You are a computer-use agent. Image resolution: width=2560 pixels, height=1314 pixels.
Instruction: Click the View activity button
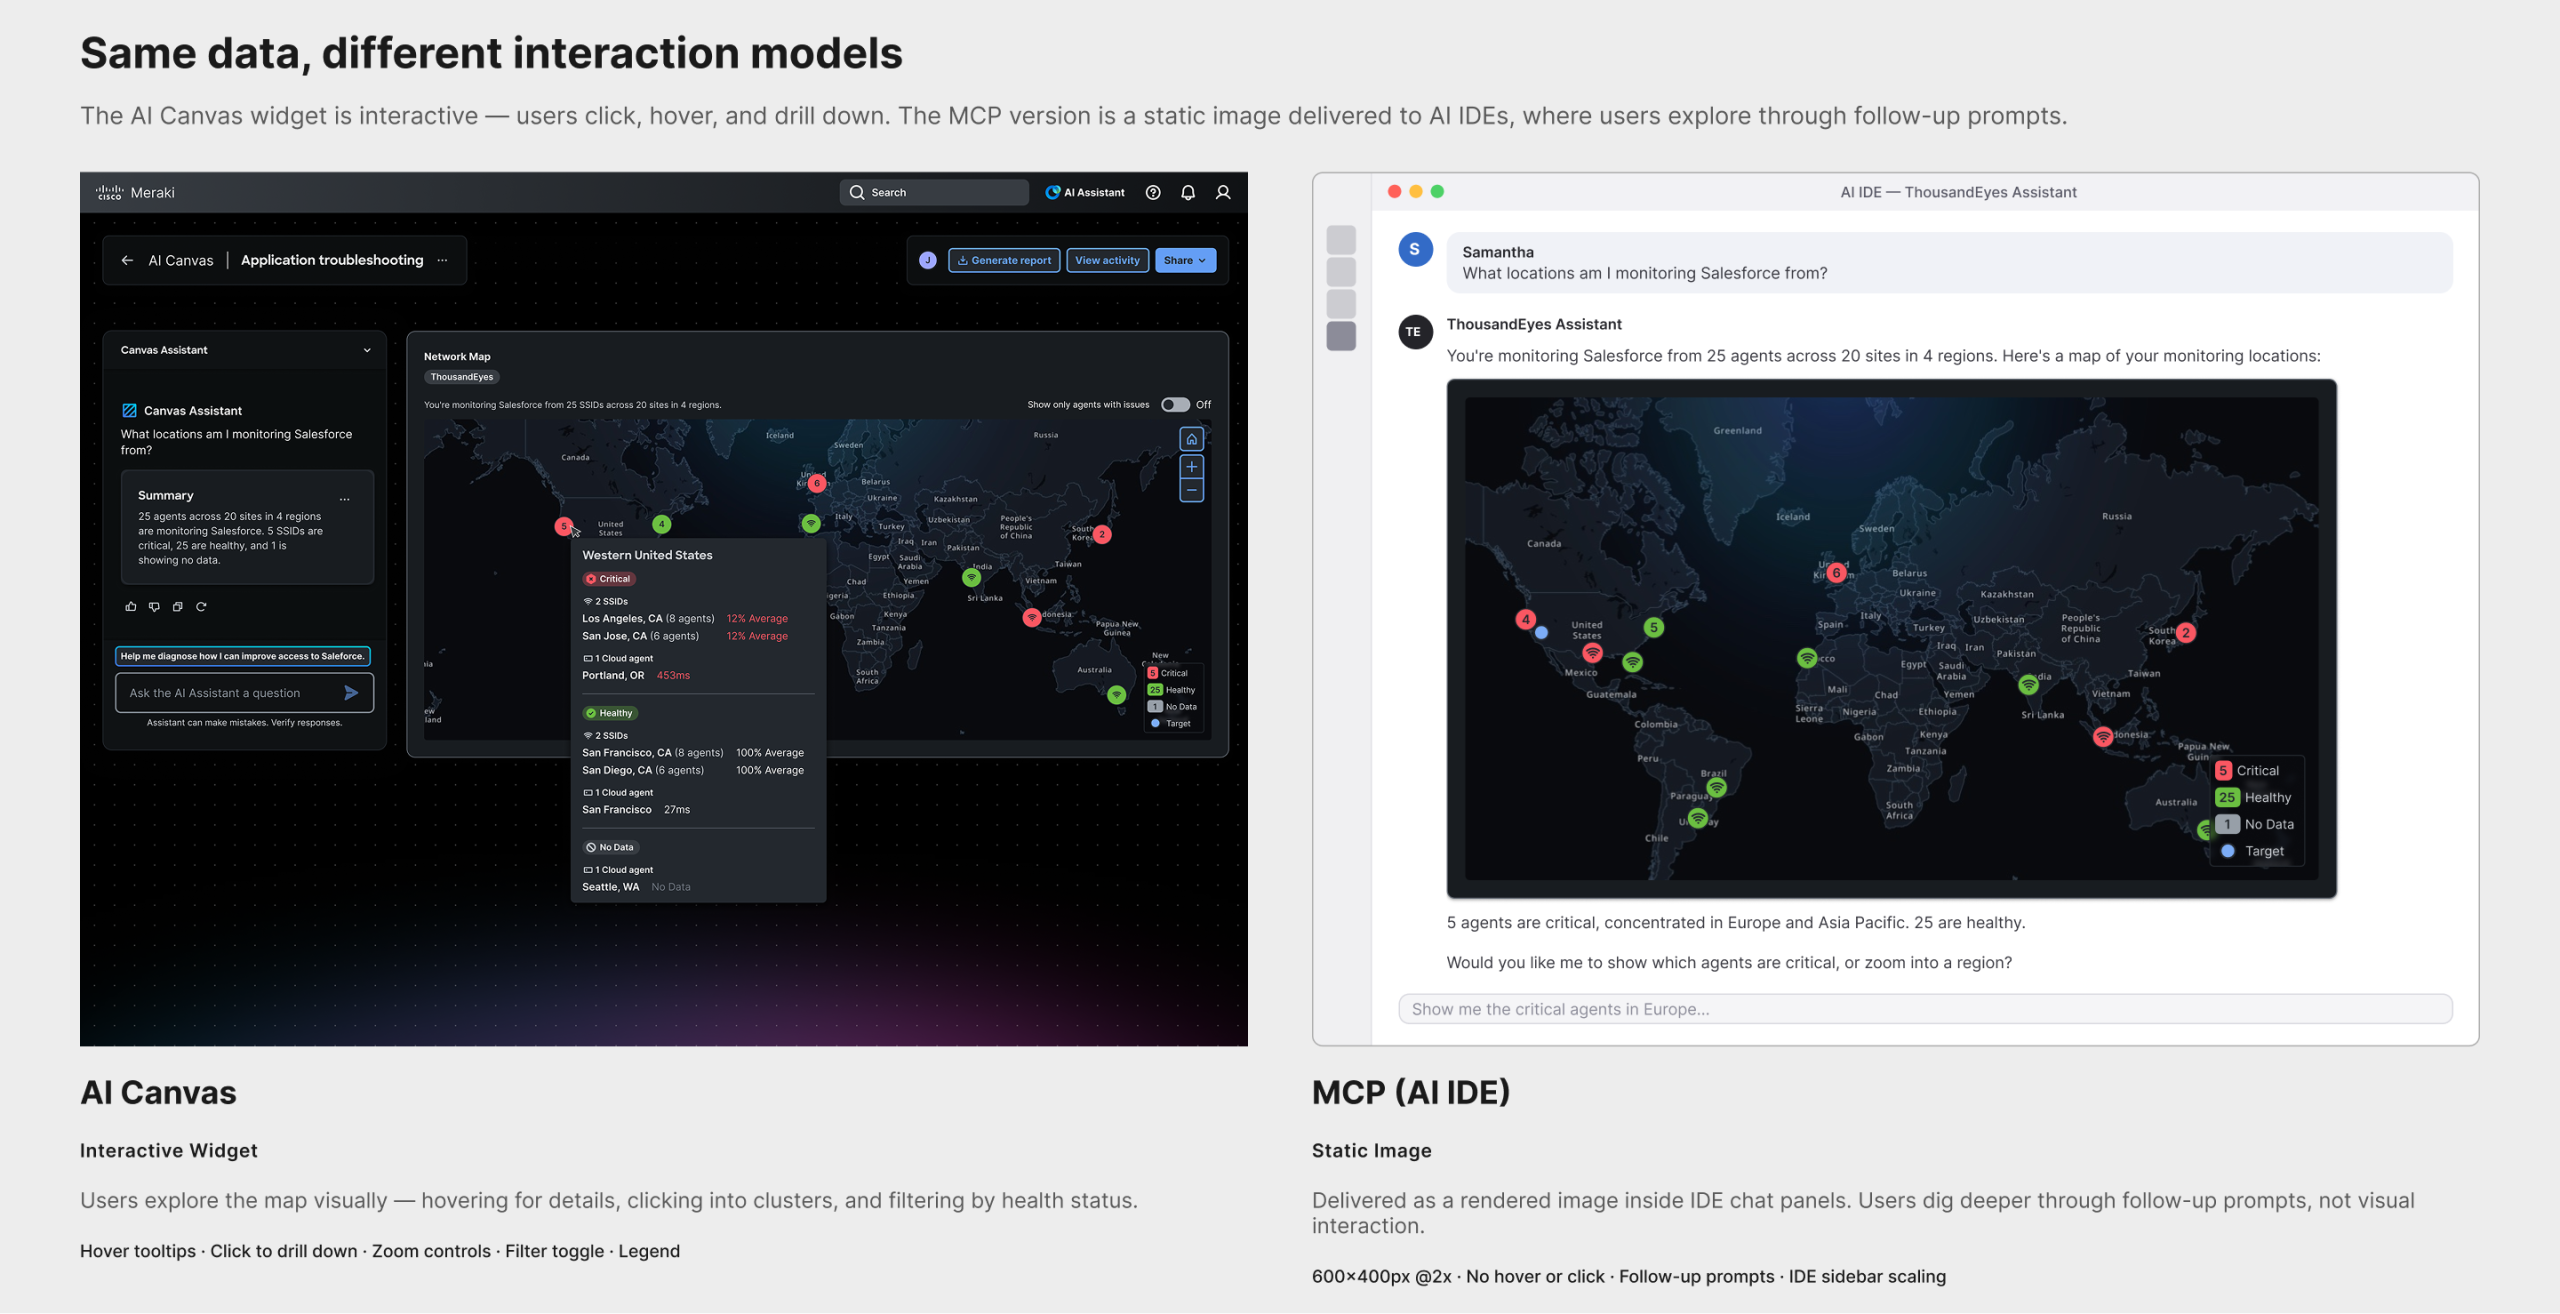pyautogui.click(x=1107, y=260)
